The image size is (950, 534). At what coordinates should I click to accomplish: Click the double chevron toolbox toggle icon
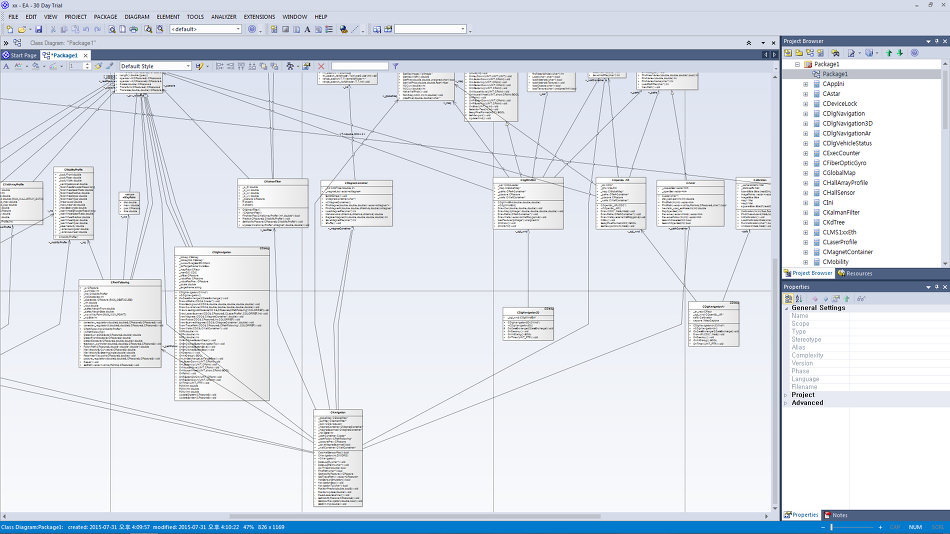[x=5, y=43]
